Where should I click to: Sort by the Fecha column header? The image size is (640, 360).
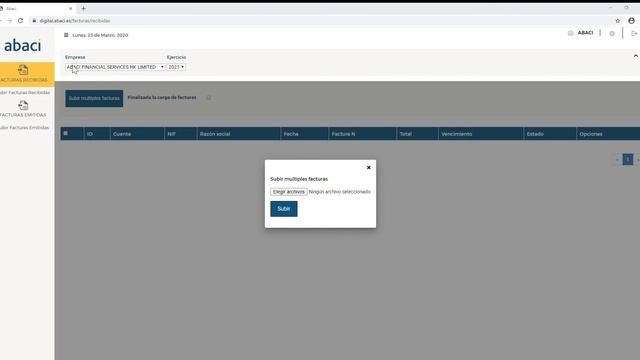[291, 134]
